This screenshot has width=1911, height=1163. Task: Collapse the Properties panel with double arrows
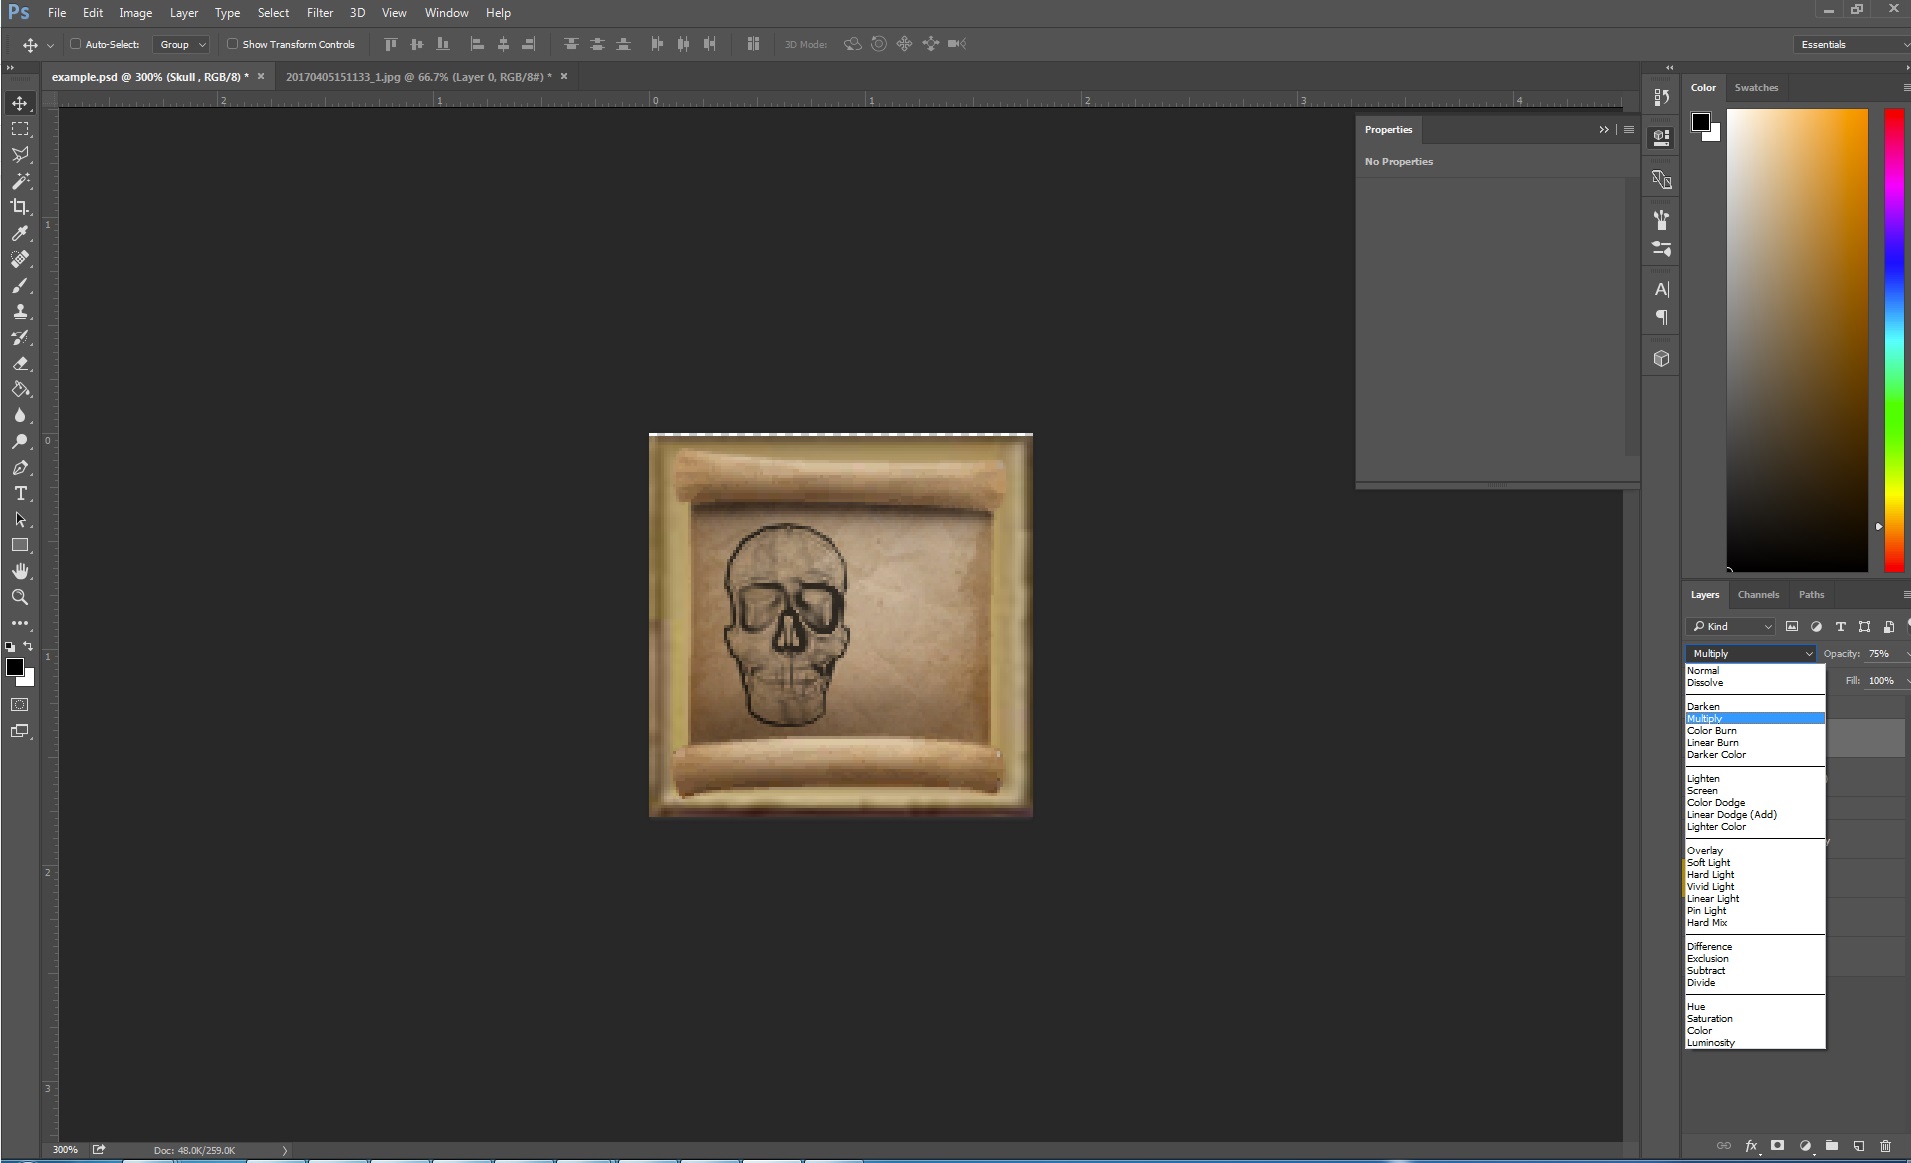tap(1604, 130)
